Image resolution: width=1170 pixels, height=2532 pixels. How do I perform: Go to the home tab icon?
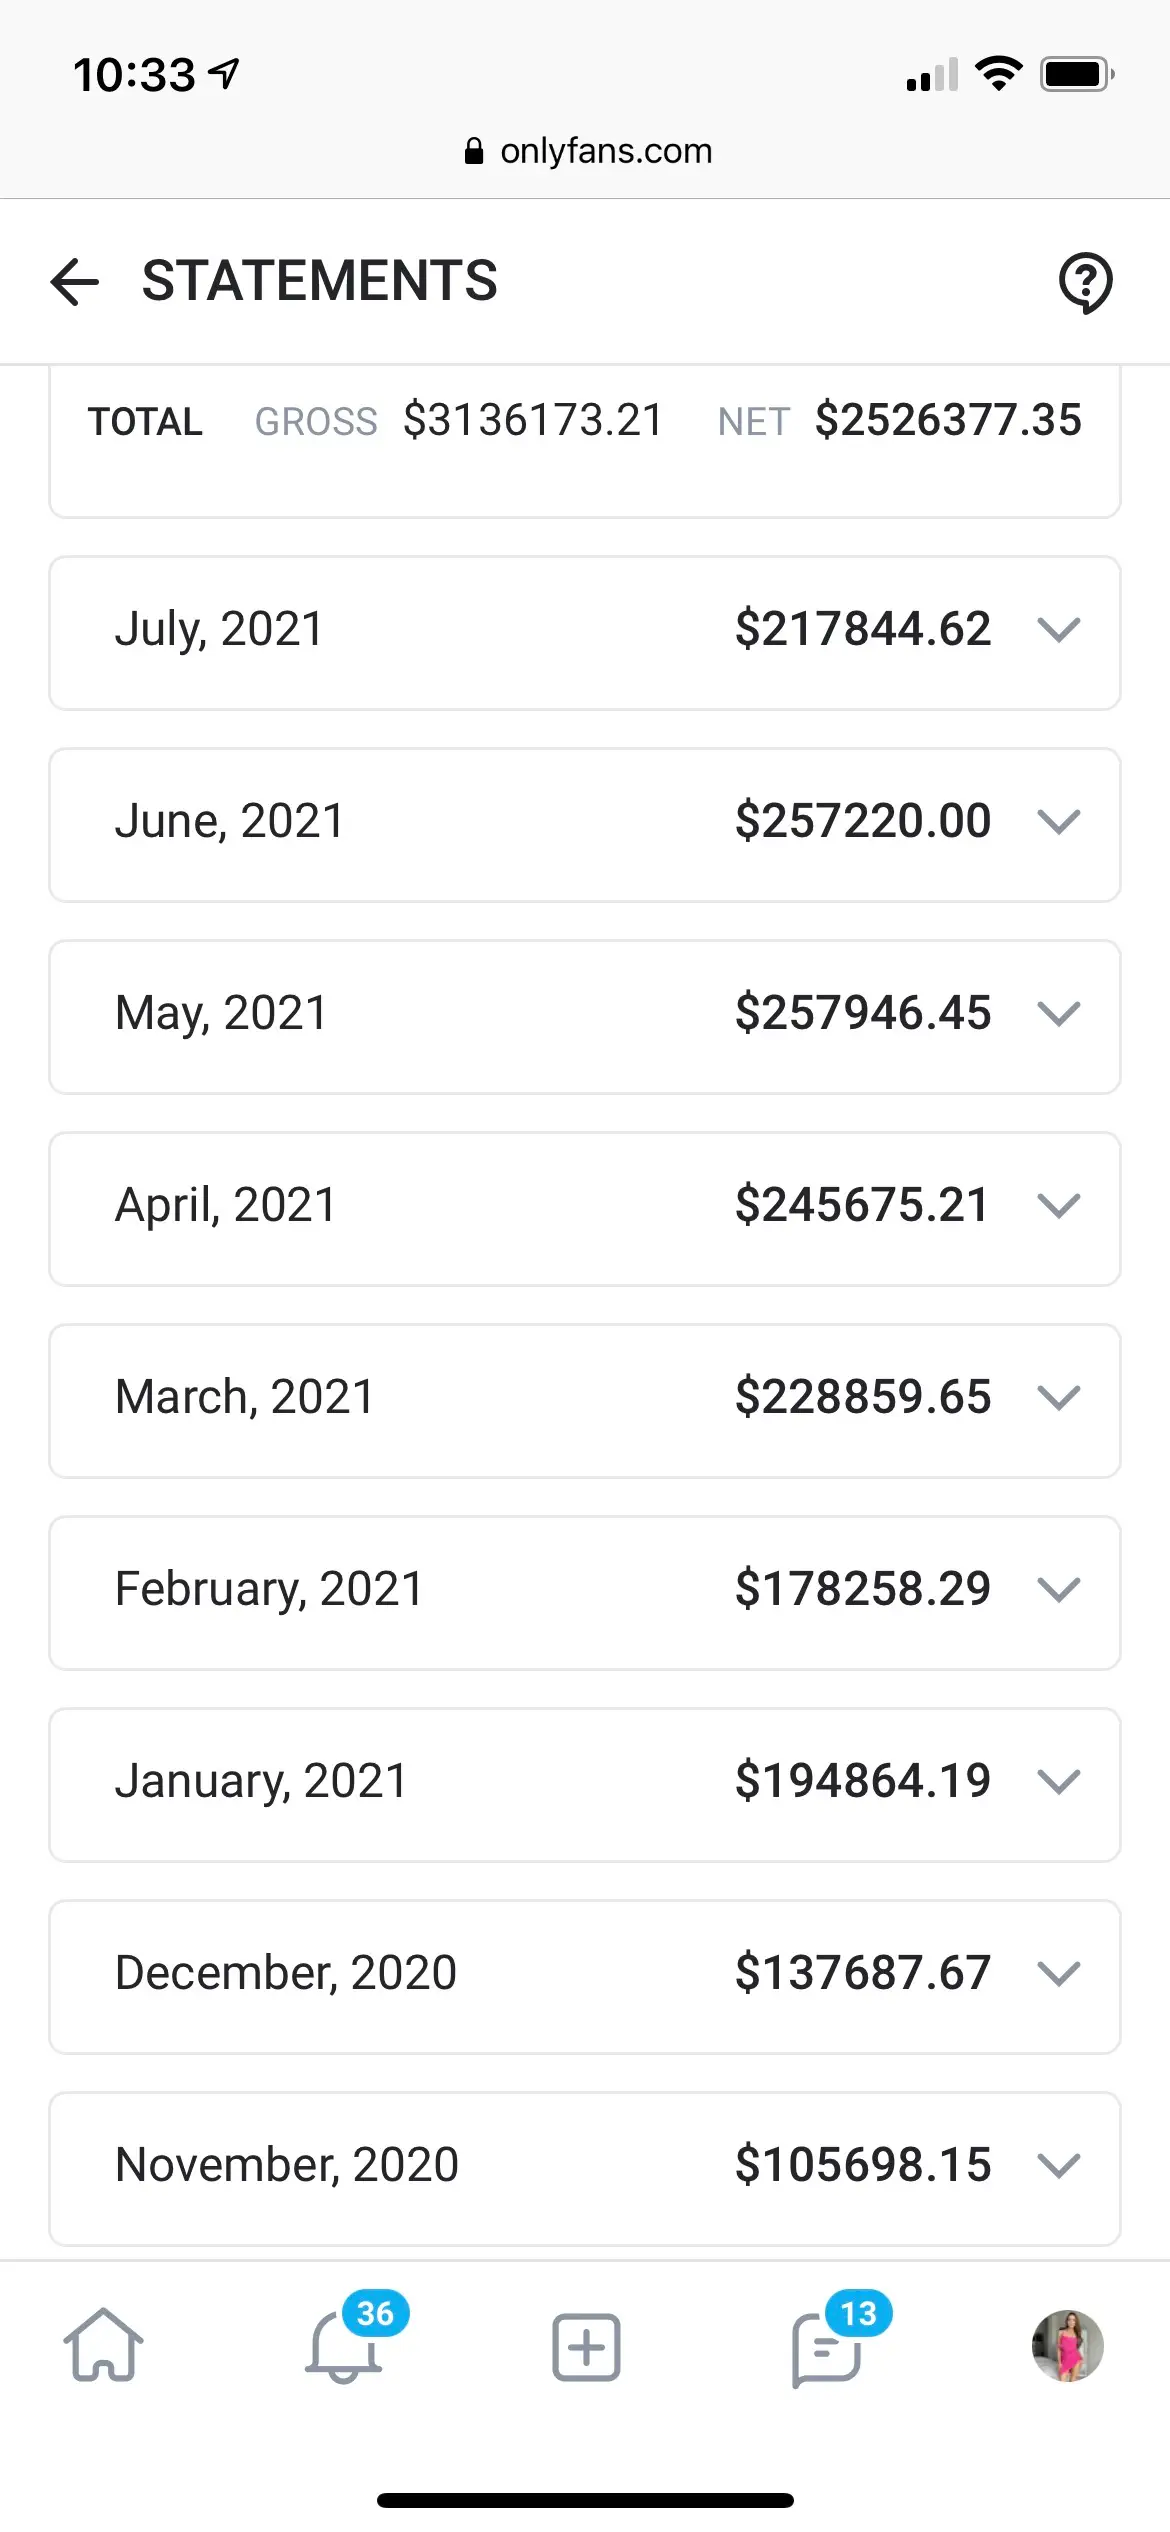(103, 2345)
